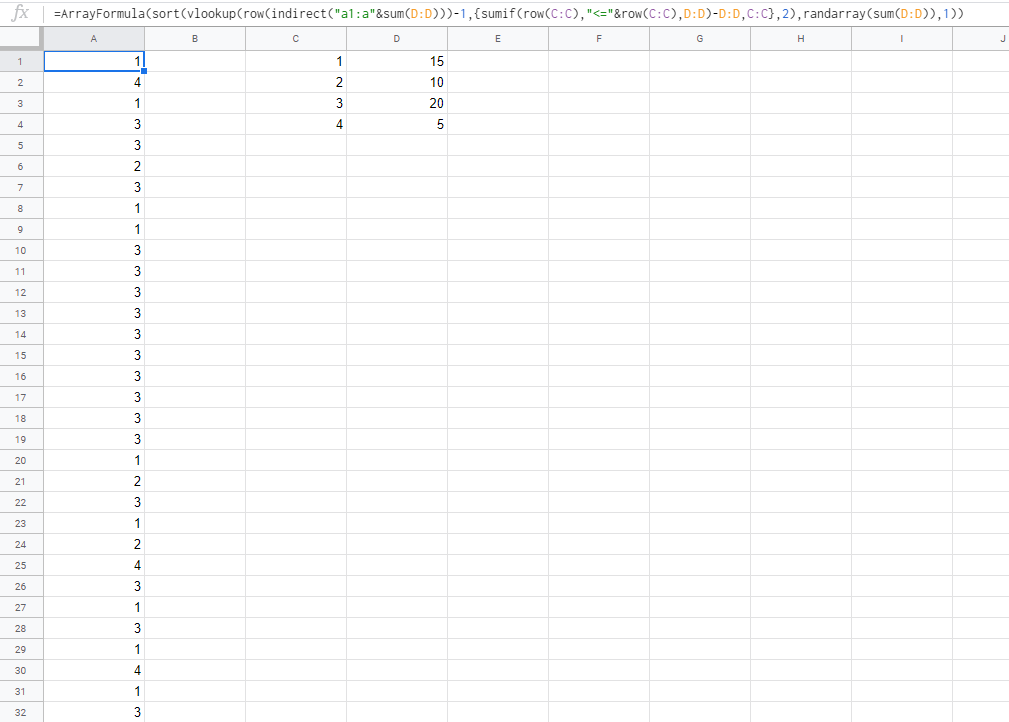
Task: Select column C header
Action: (x=296, y=39)
